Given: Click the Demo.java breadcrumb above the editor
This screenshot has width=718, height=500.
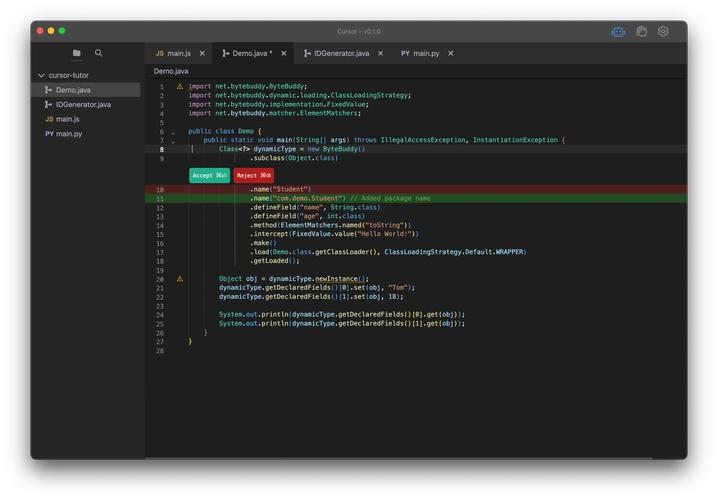Looking at the screenshot, I should click(x=171, y=72).
